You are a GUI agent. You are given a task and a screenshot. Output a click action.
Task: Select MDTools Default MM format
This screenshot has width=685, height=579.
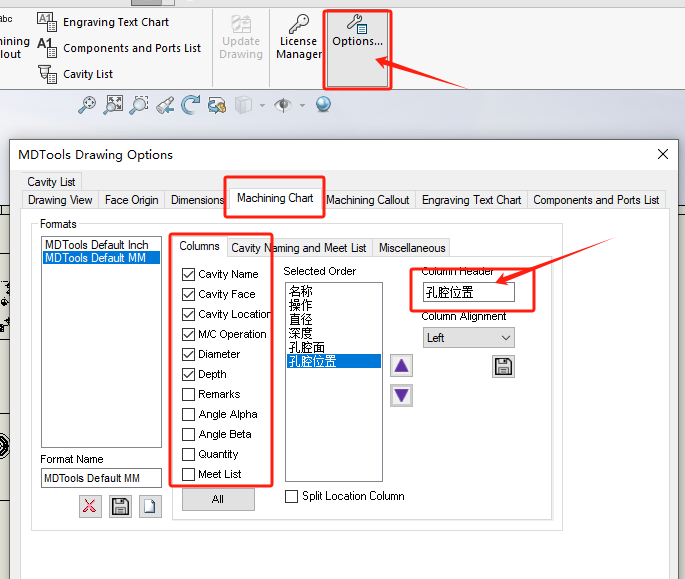[x=101, y=258]
